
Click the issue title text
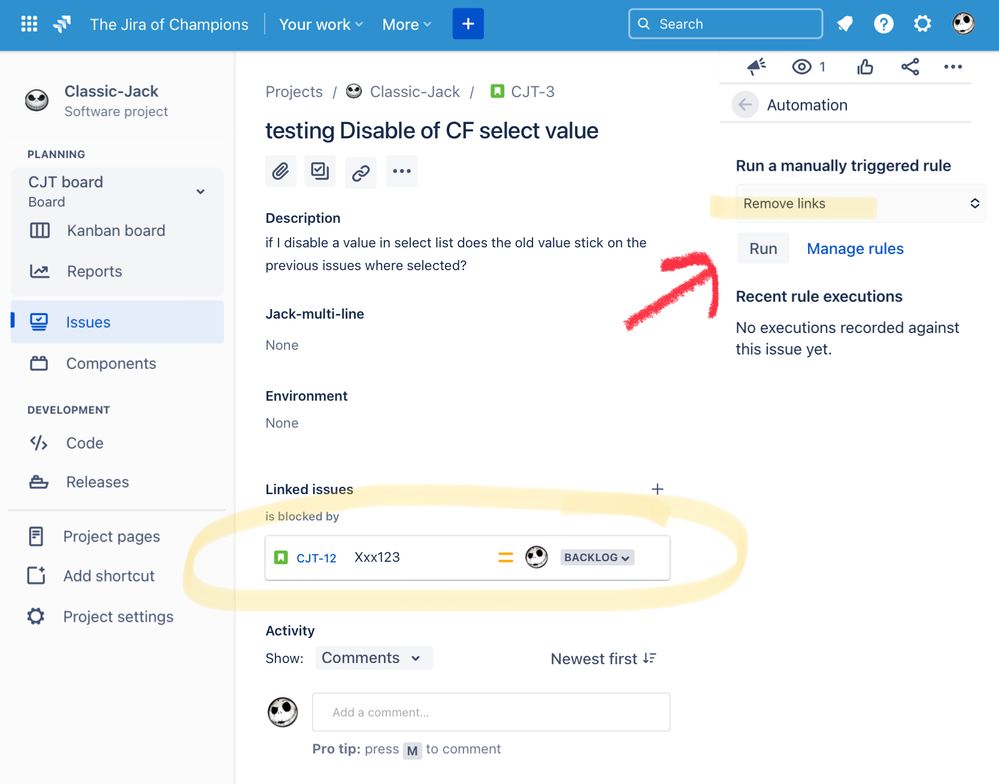click(x=431, y=131)
